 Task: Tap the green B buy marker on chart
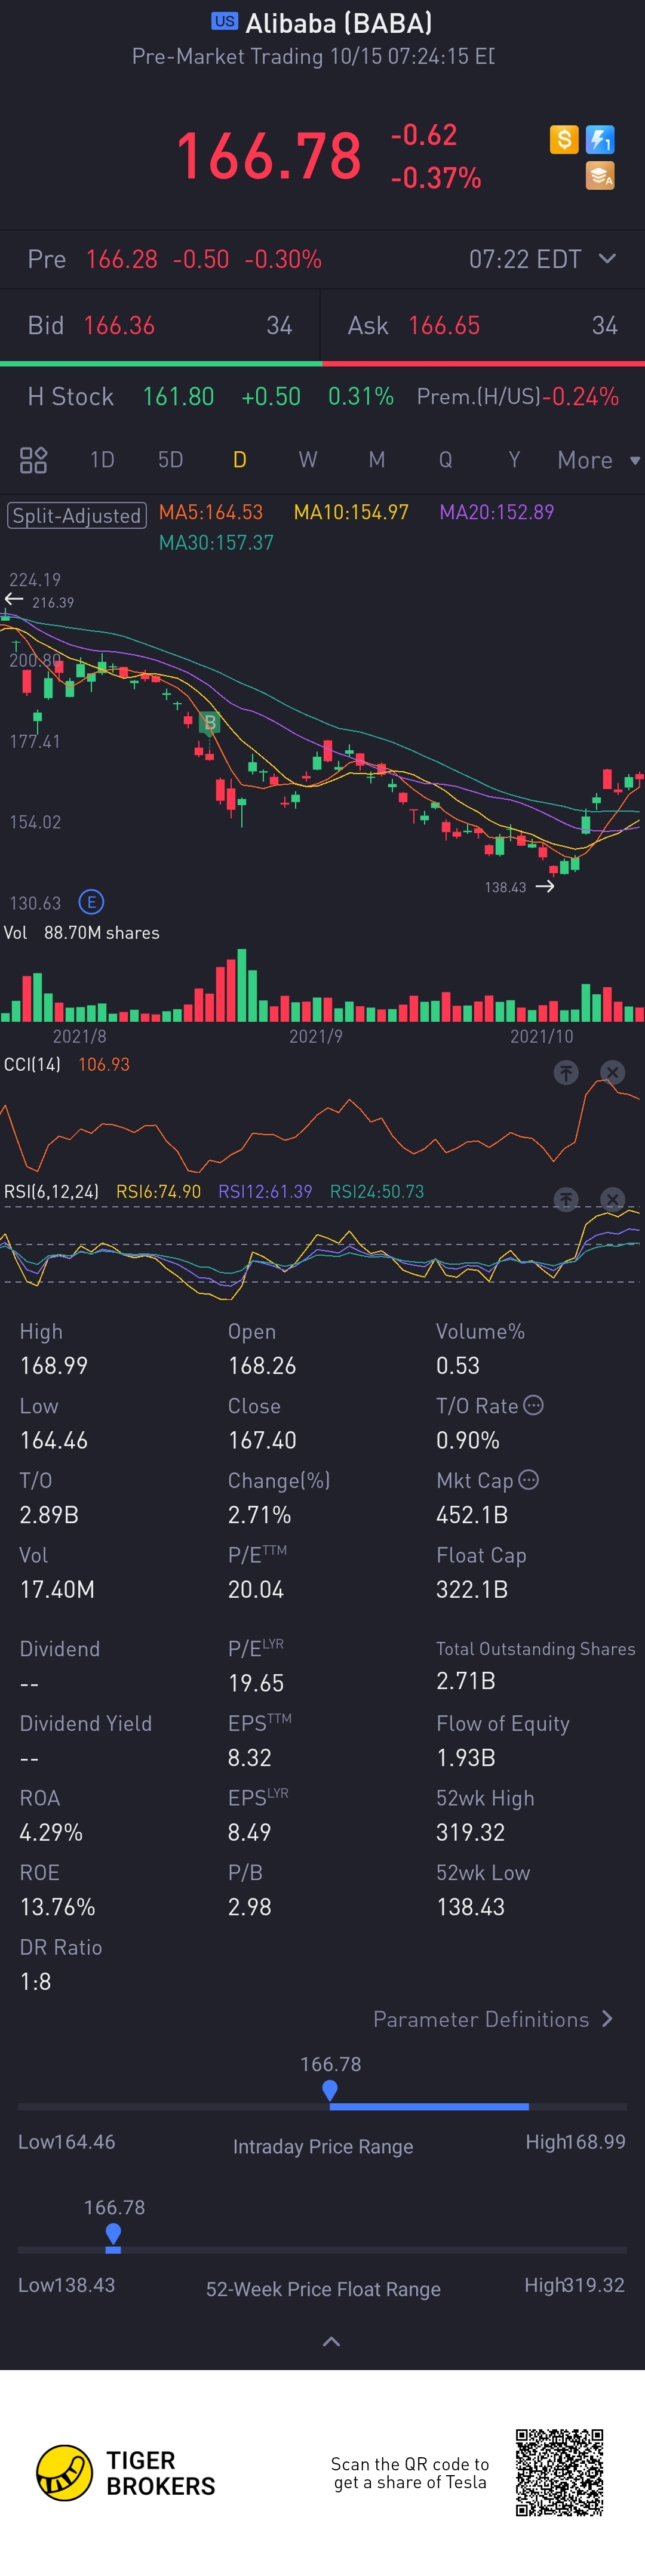coord(209,722)
